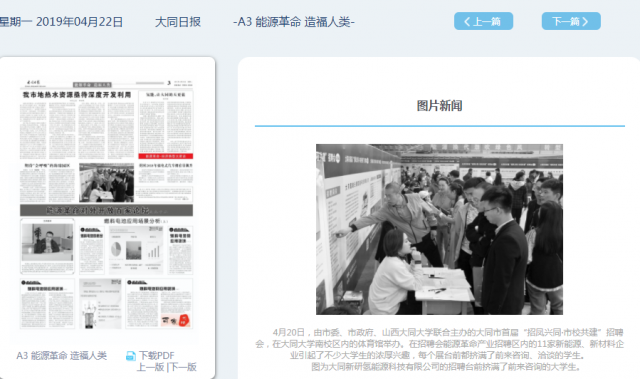The image size is (640, 379).
Task: Click the 图片新闻 article heading
Action: click(x=439, y=106)
